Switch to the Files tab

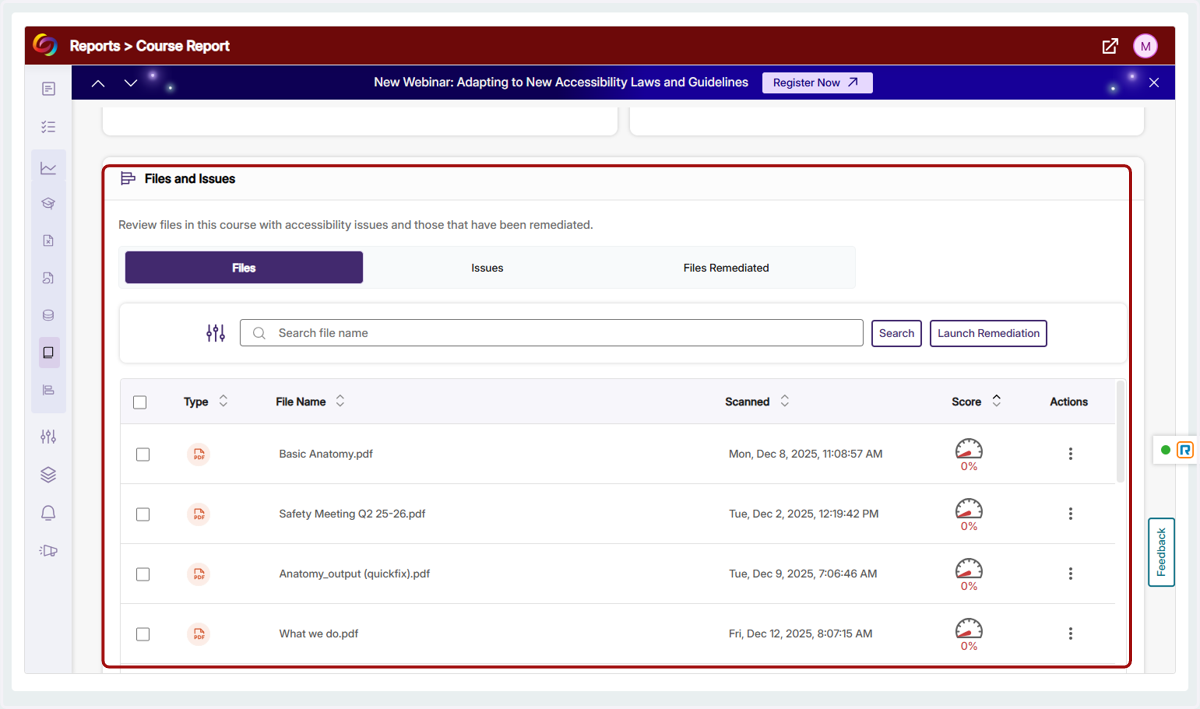244,268
